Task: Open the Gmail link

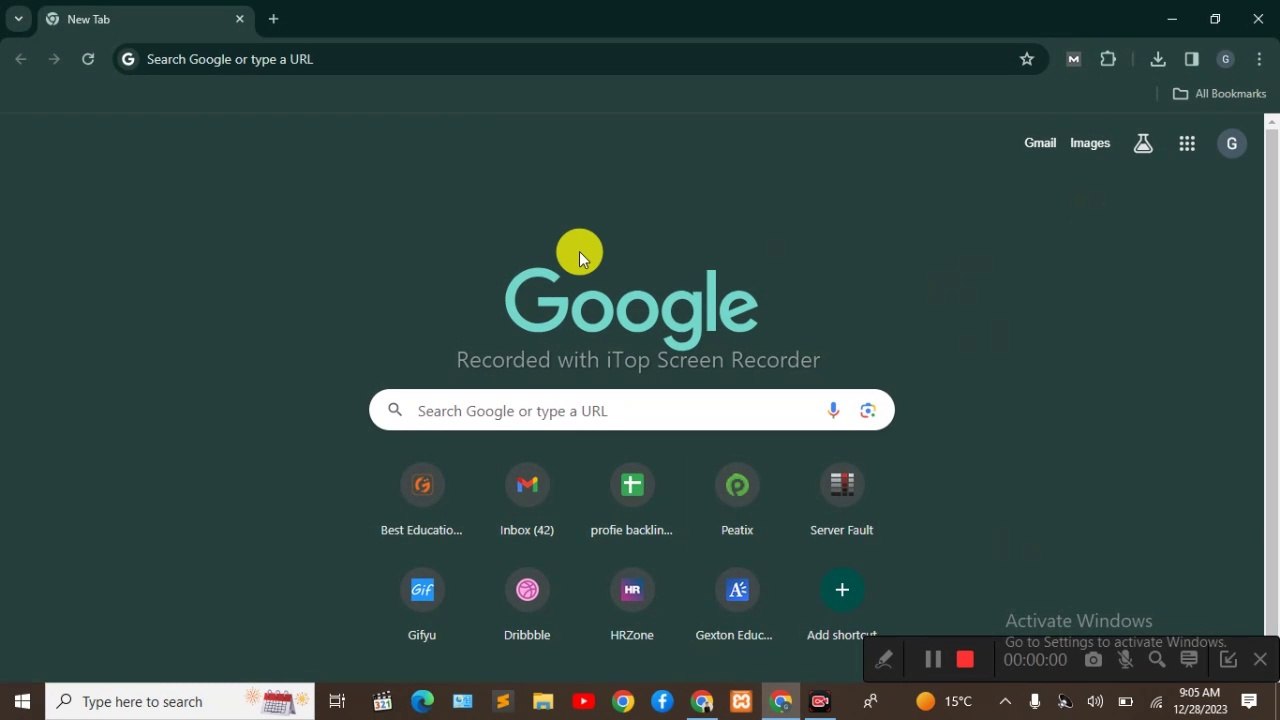Action: (1040, 143)
